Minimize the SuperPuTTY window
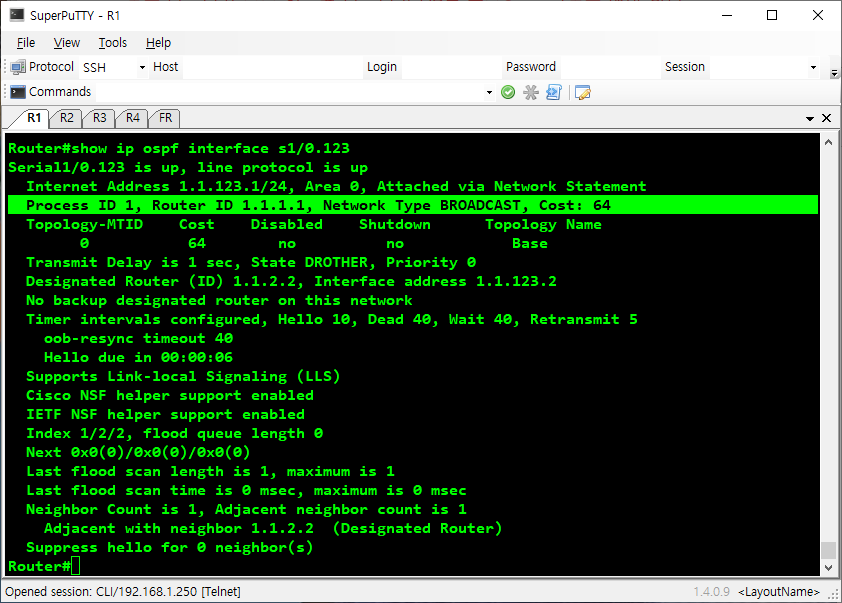842x603 pixels. tap(727, 15)
